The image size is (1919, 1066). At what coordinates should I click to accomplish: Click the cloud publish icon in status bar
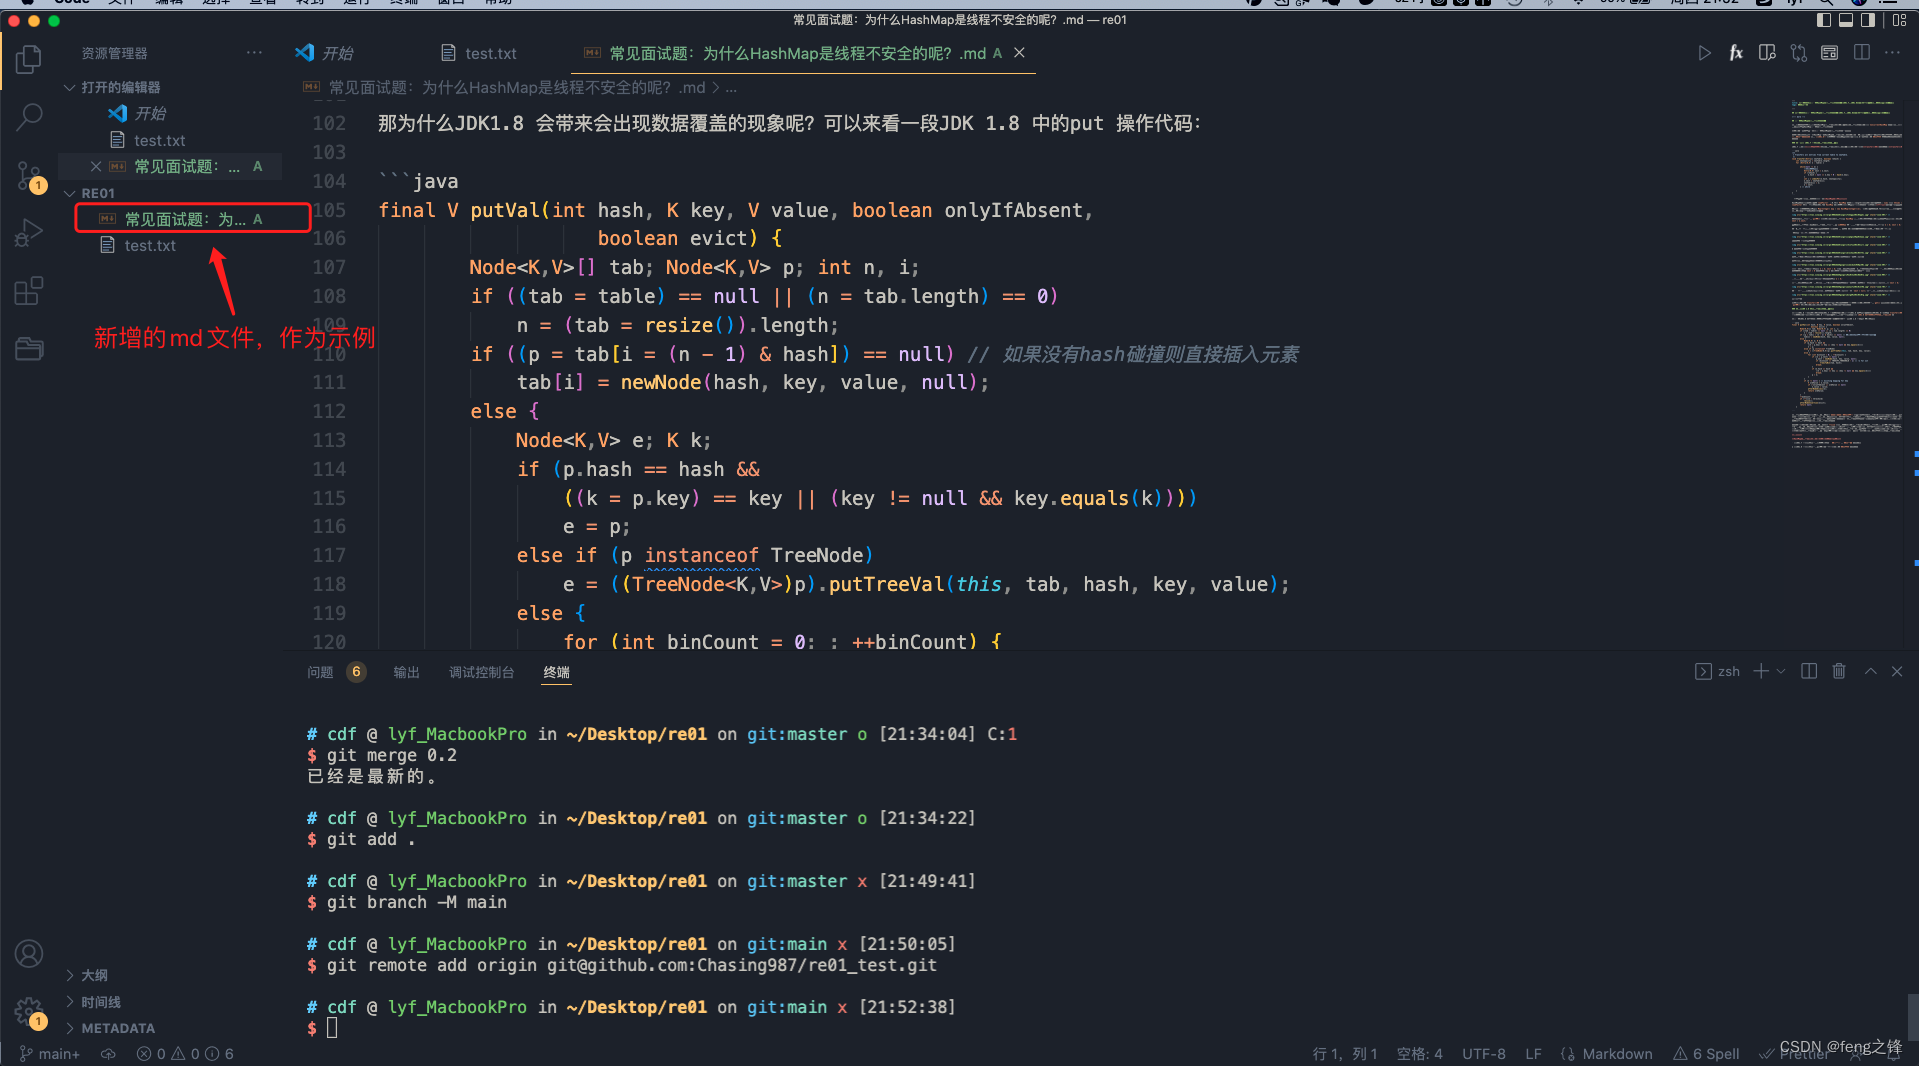[x=108, y=1054]
